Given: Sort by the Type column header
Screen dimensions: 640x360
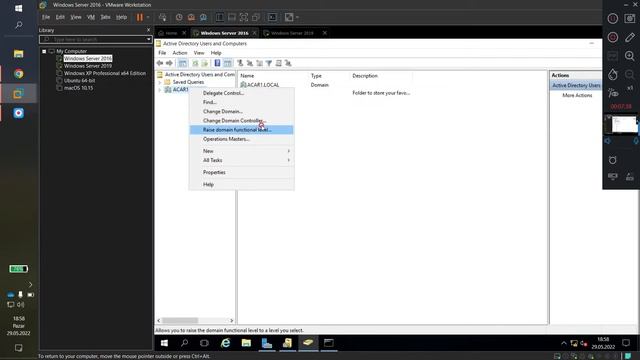Looking at the screenshot, I should click(x=316, y=76).
